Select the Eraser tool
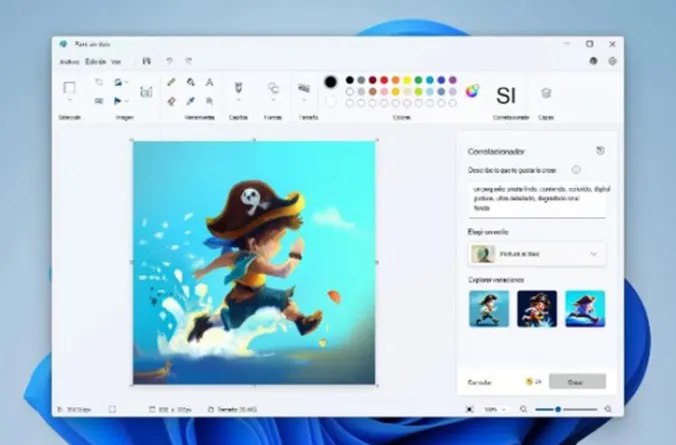 pos(171,101)
